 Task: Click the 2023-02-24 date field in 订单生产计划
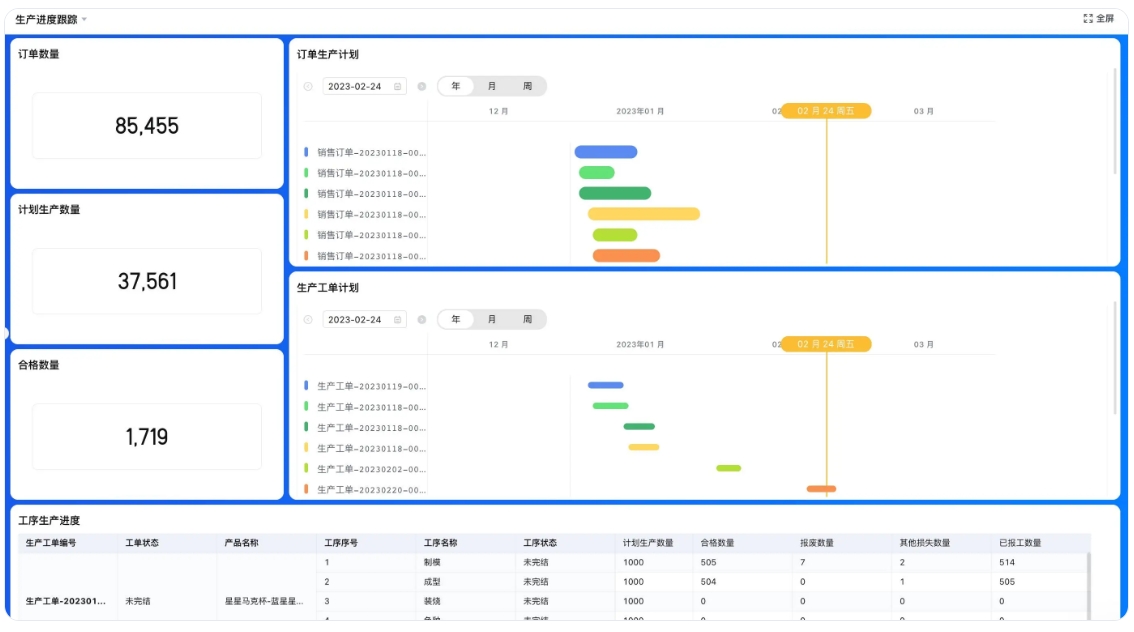[x=355, y=87]
